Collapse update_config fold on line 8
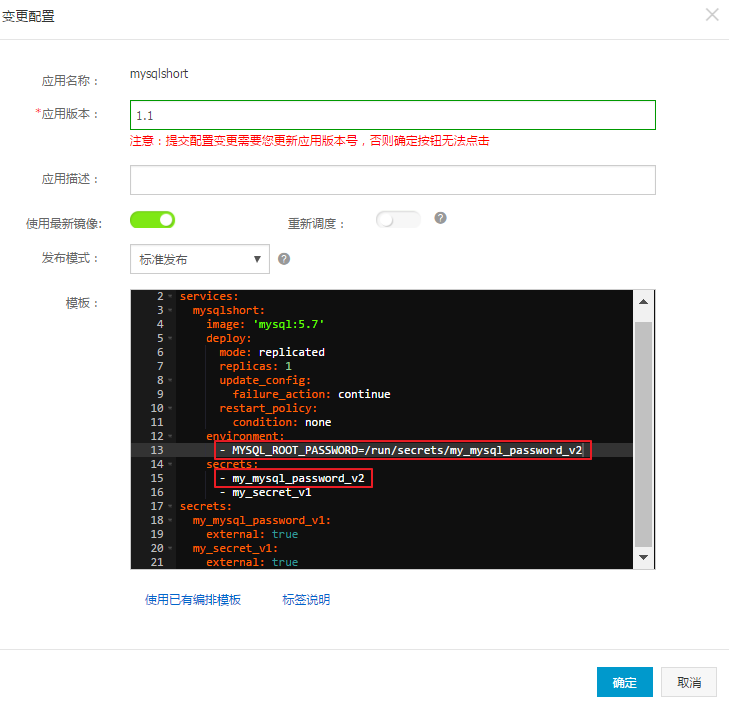Image resolution: width=729 pixels, height=704 pixels. point(170,380)
